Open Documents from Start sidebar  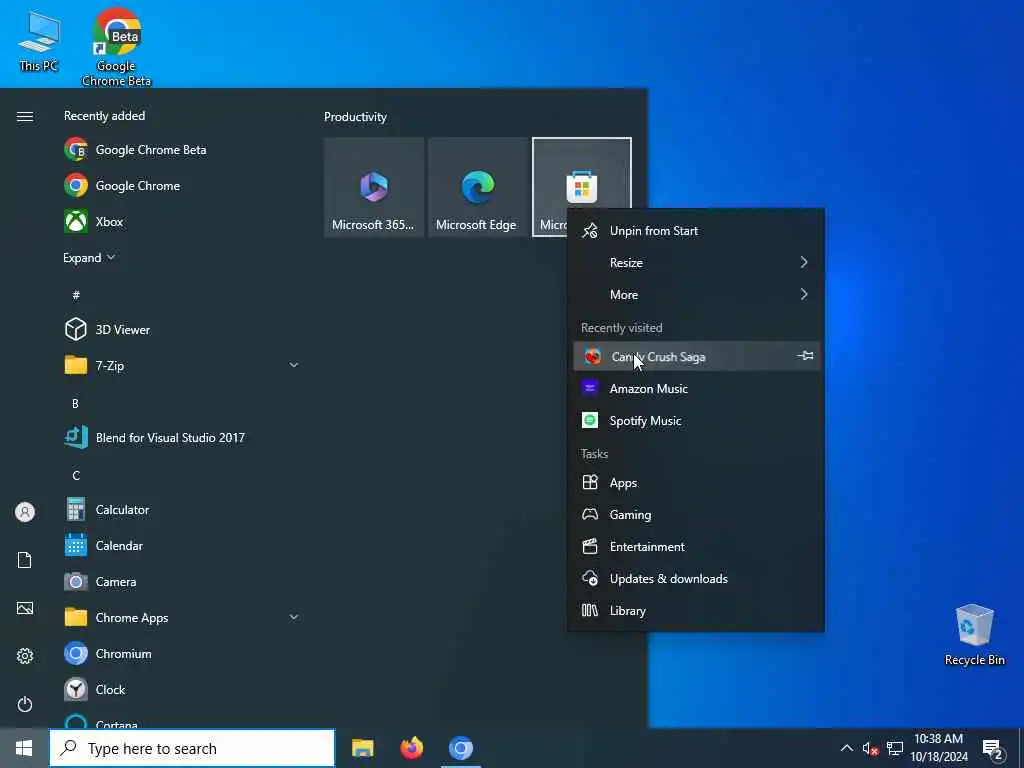pos(25,560)
